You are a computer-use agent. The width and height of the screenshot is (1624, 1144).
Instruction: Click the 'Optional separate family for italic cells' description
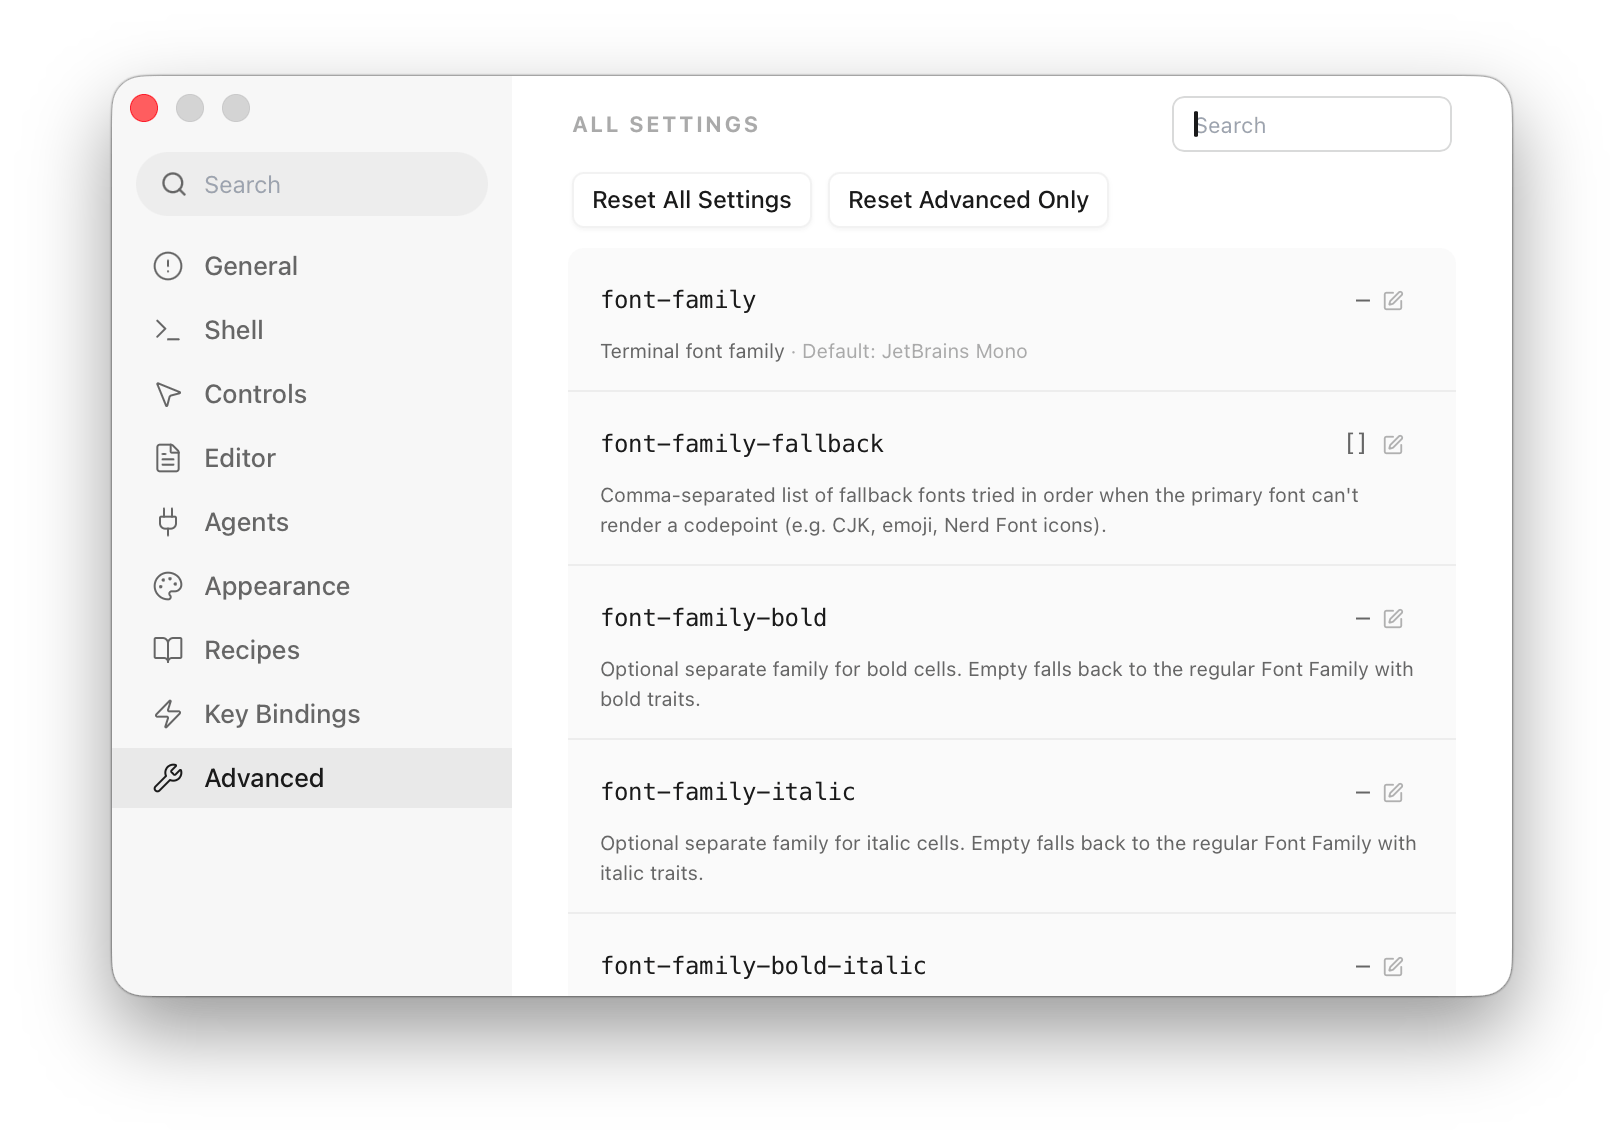(x=1008, y=858)
